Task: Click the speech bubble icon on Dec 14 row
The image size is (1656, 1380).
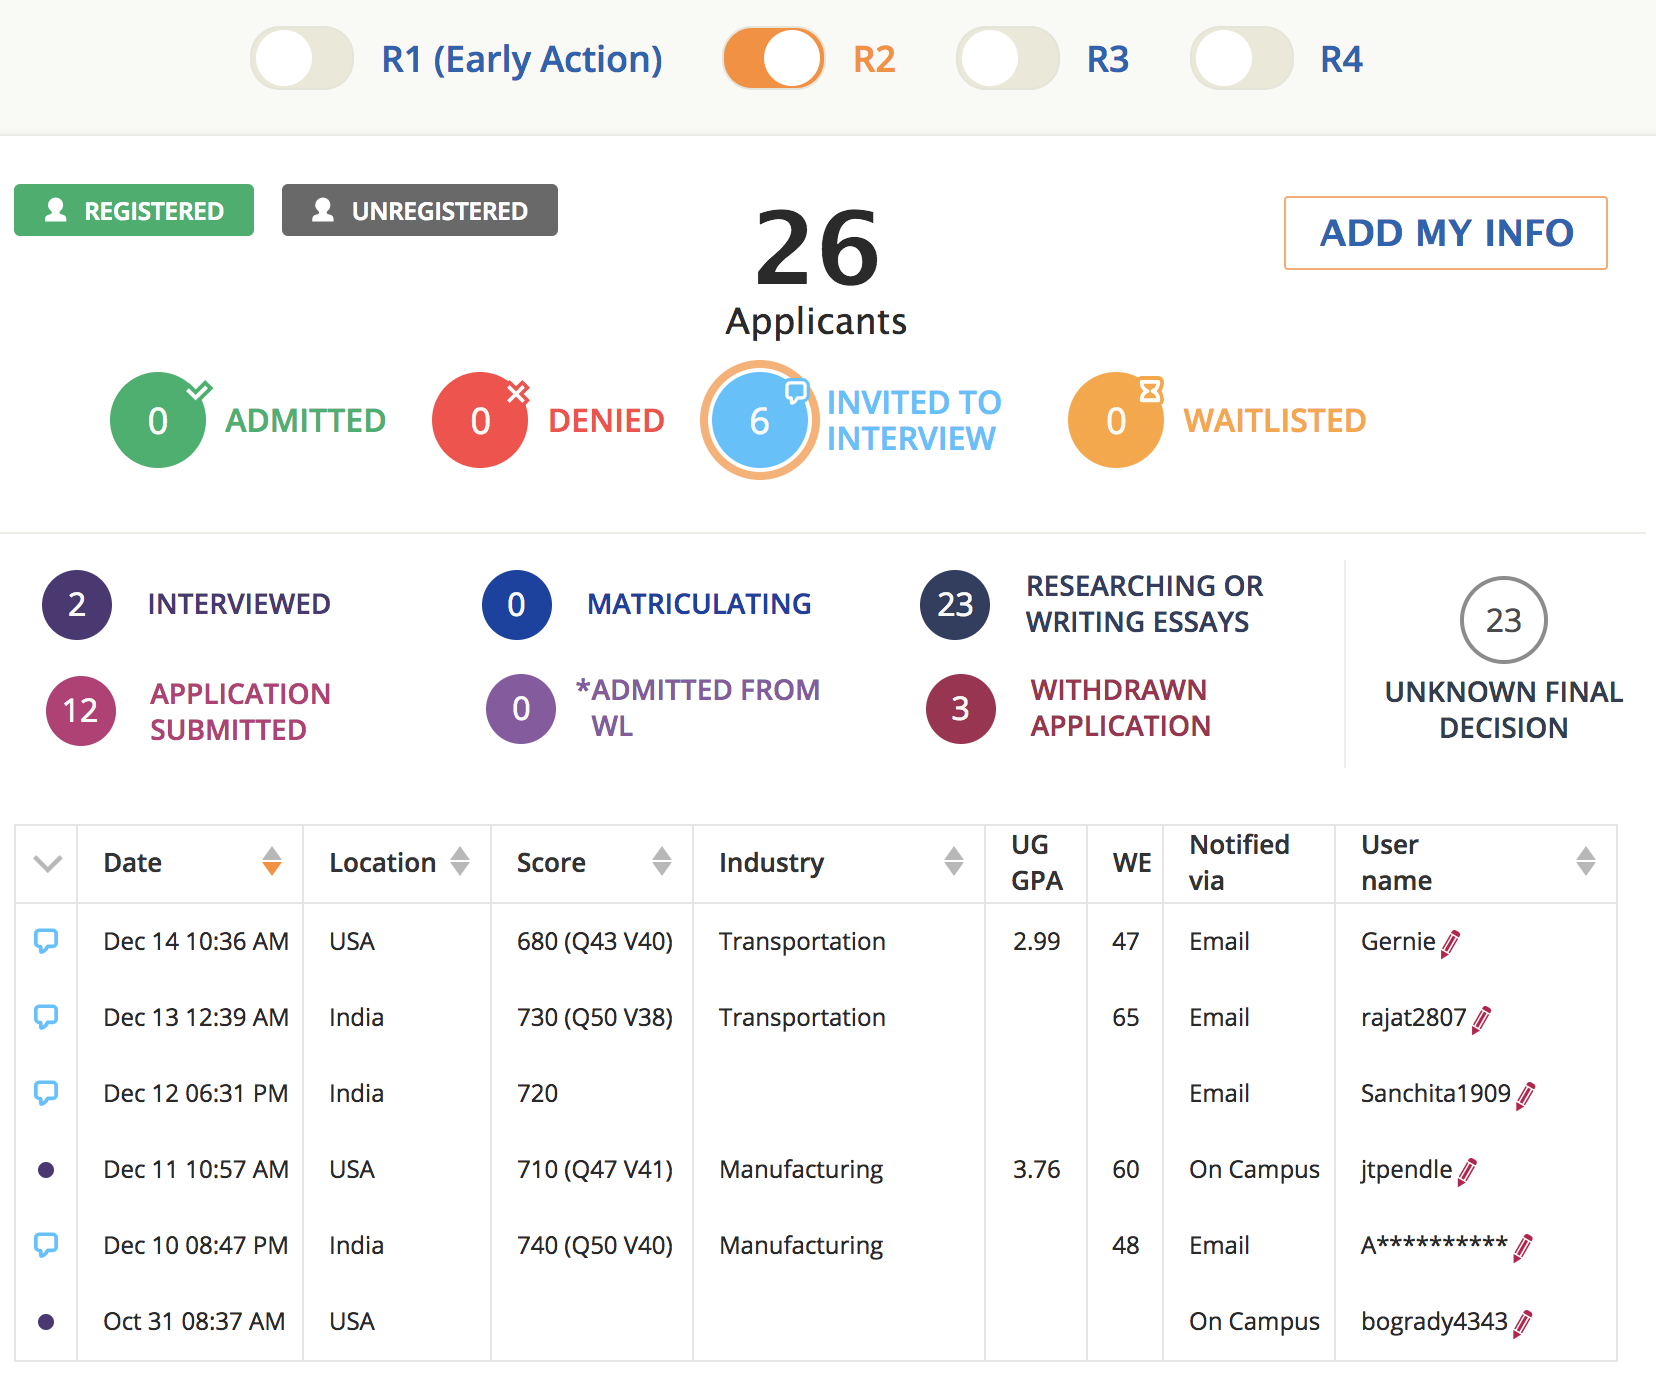Action: click(46, 941)
